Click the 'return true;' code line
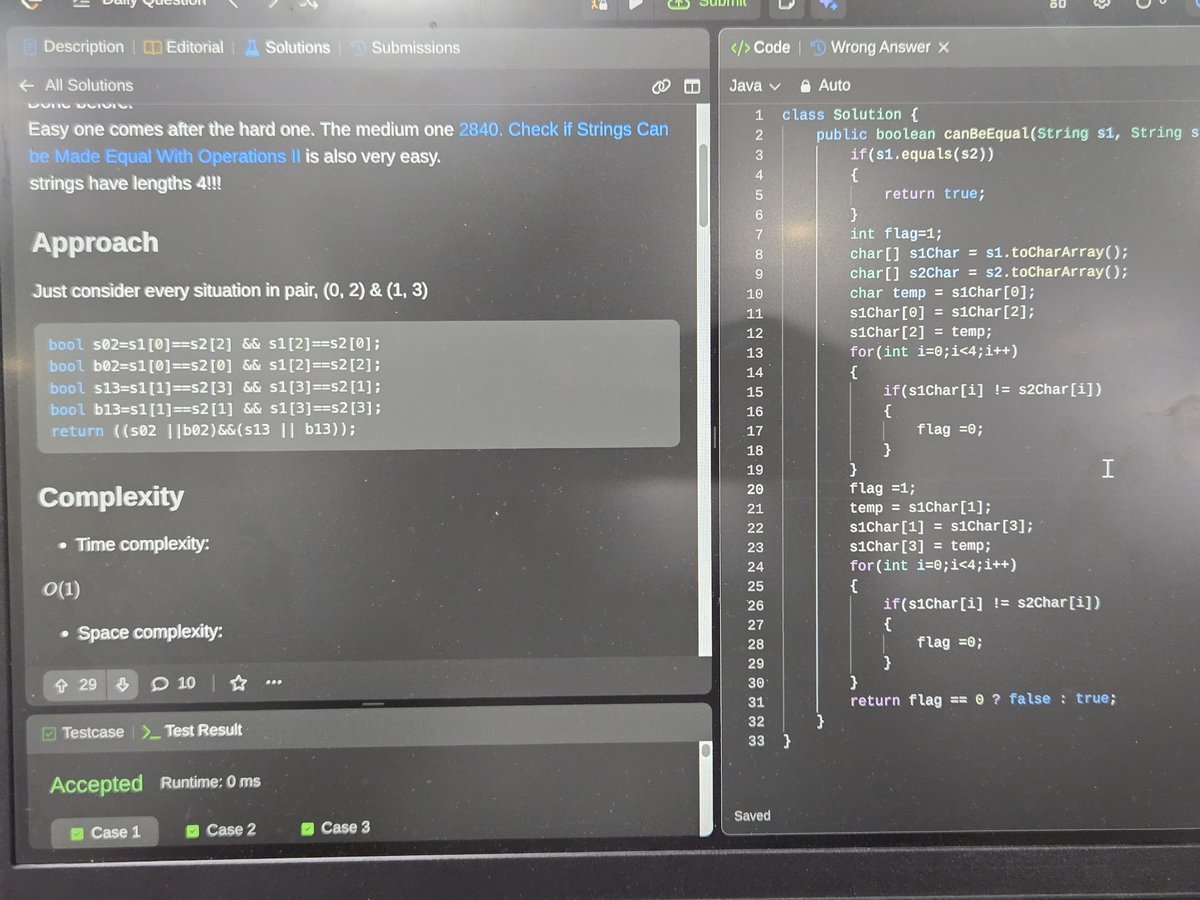The height and width of the screenshot is (900, 1200). click(x=934, y=194)
